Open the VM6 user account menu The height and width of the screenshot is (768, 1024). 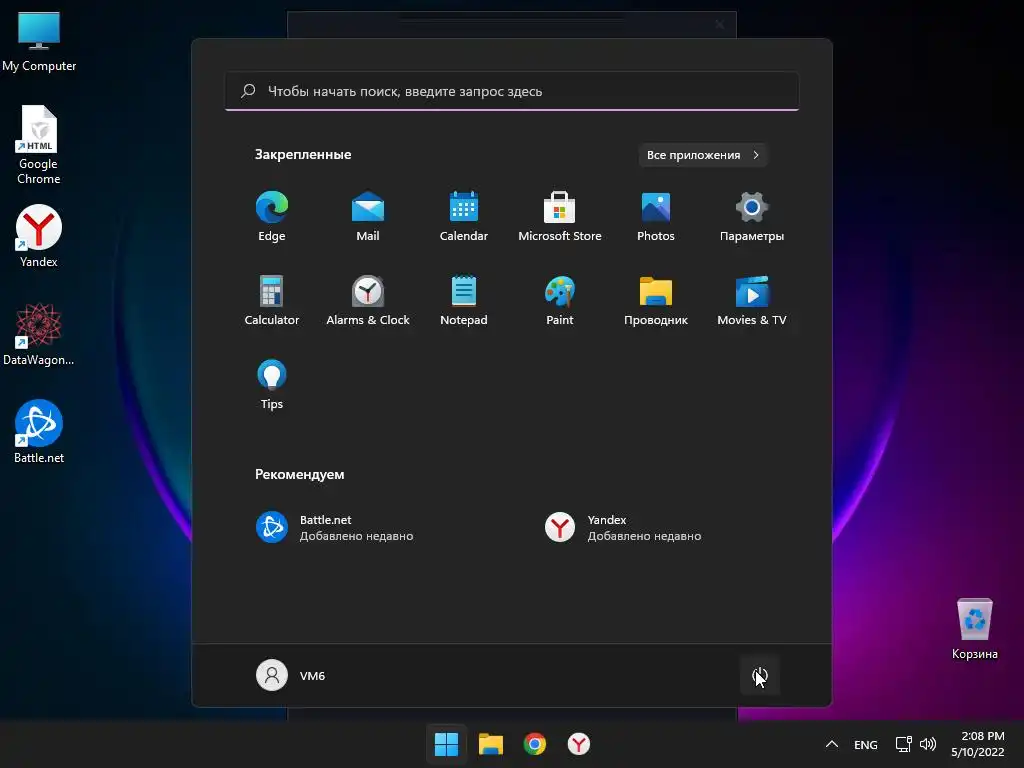(291, 675)
